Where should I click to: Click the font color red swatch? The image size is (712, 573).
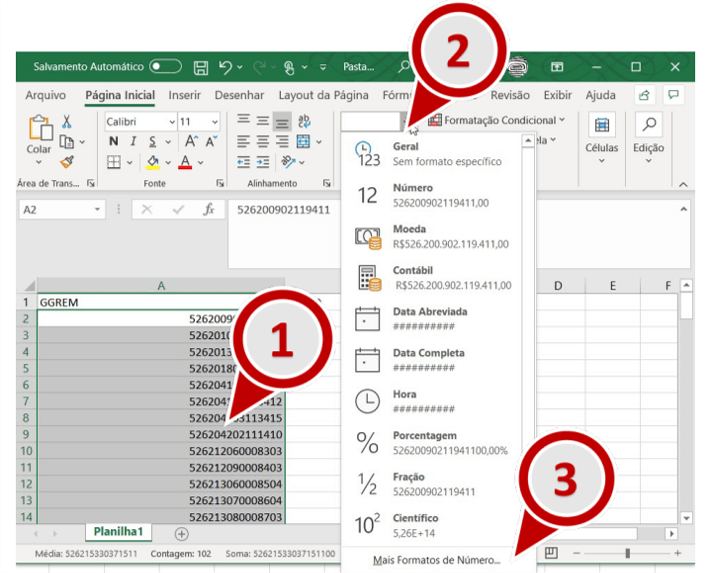185,162
